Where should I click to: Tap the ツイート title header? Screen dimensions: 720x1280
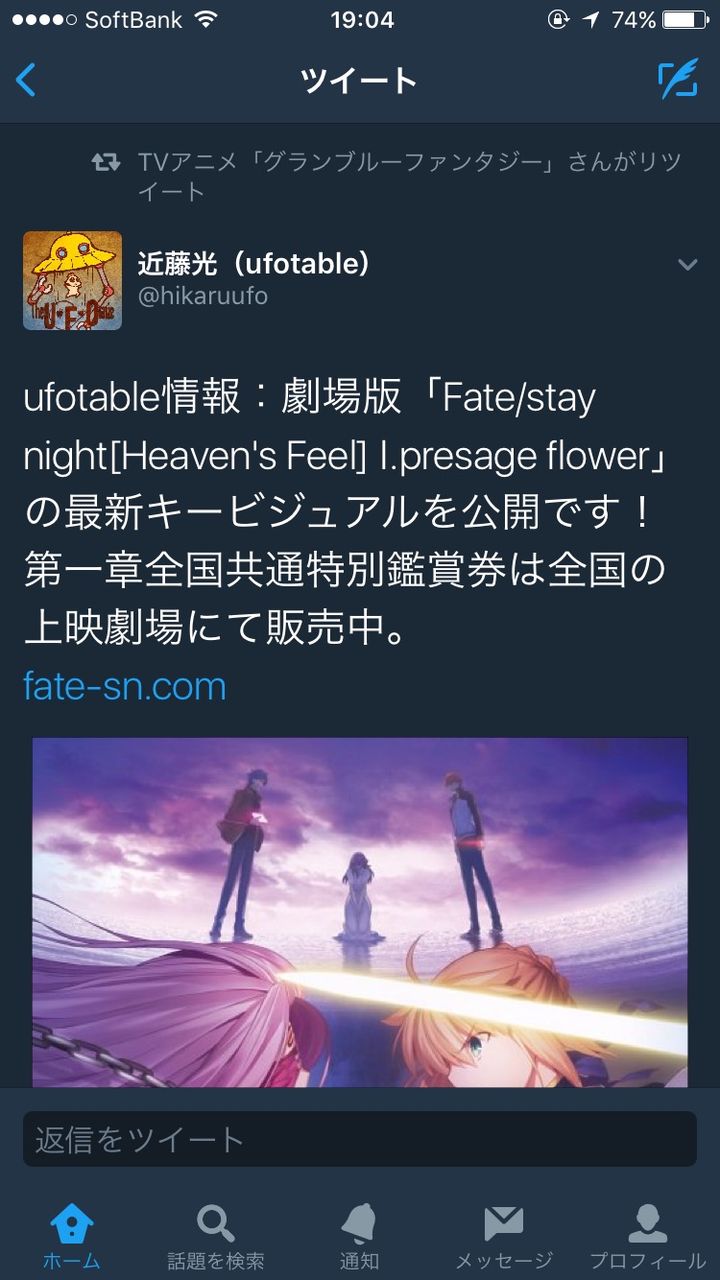[x=359, y=81]
